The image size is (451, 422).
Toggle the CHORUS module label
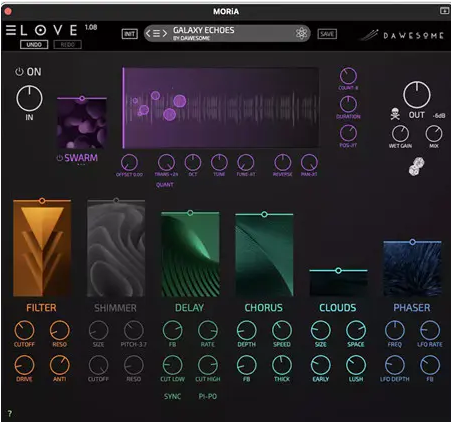pos(263,308)
